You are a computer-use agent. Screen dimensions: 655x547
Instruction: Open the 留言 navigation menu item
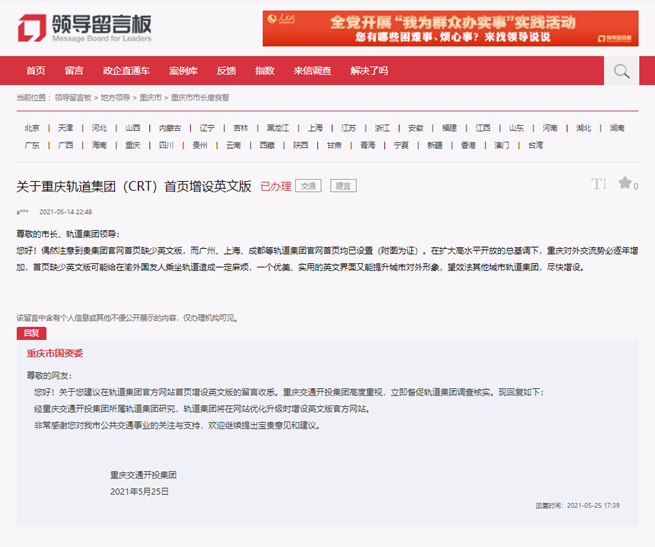pyautogui.click(x=74, y=71)
